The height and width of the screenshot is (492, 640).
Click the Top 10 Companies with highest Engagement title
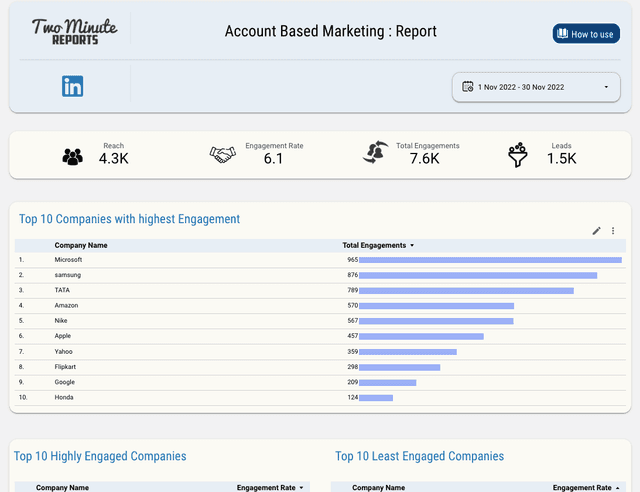click(129, 219)
